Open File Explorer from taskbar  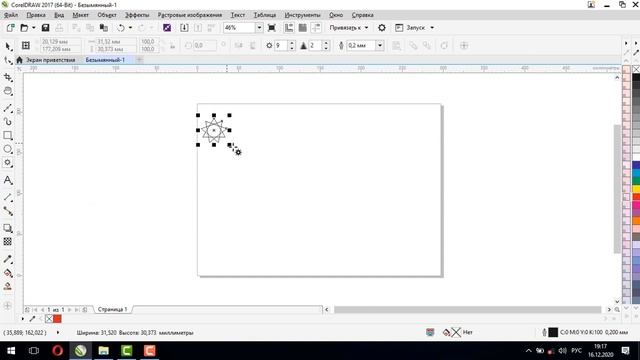click(x=104, y=351)
